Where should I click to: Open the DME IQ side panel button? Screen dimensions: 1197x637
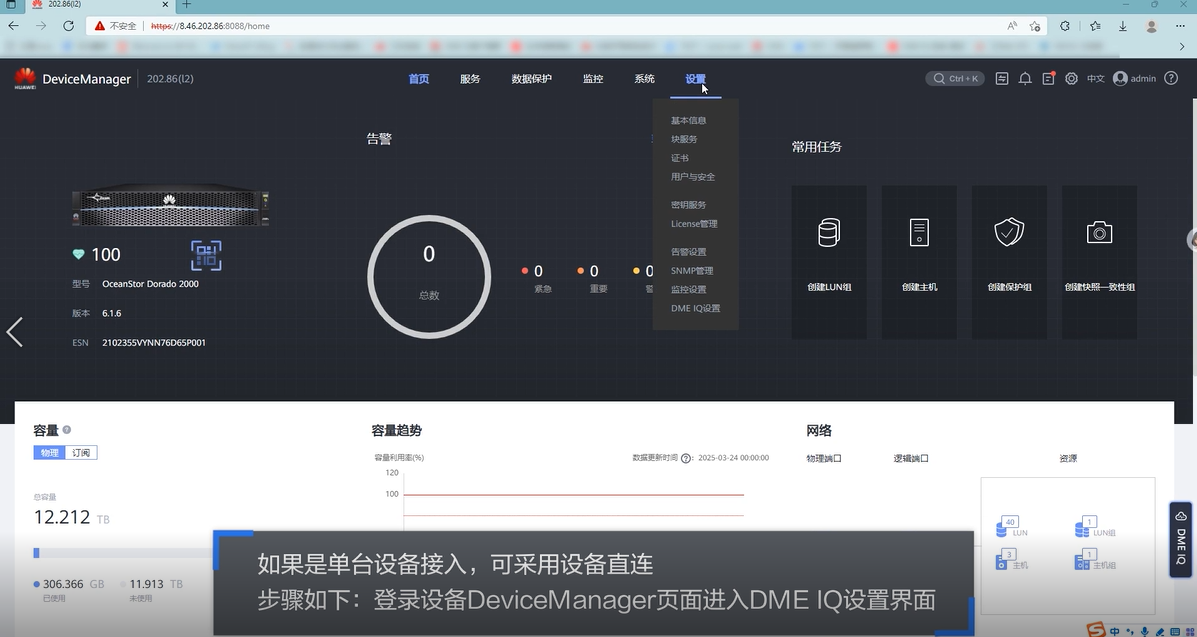point(1180,538)
